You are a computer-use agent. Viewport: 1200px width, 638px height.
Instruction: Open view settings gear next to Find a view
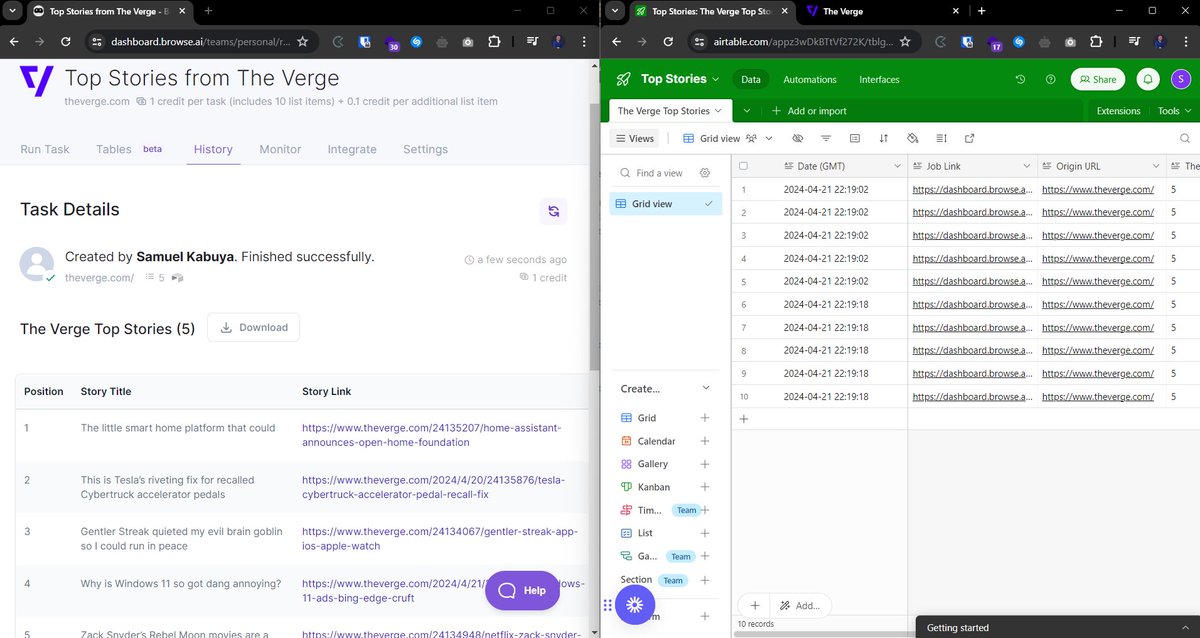pyautogui.click(x=705, y=173)
